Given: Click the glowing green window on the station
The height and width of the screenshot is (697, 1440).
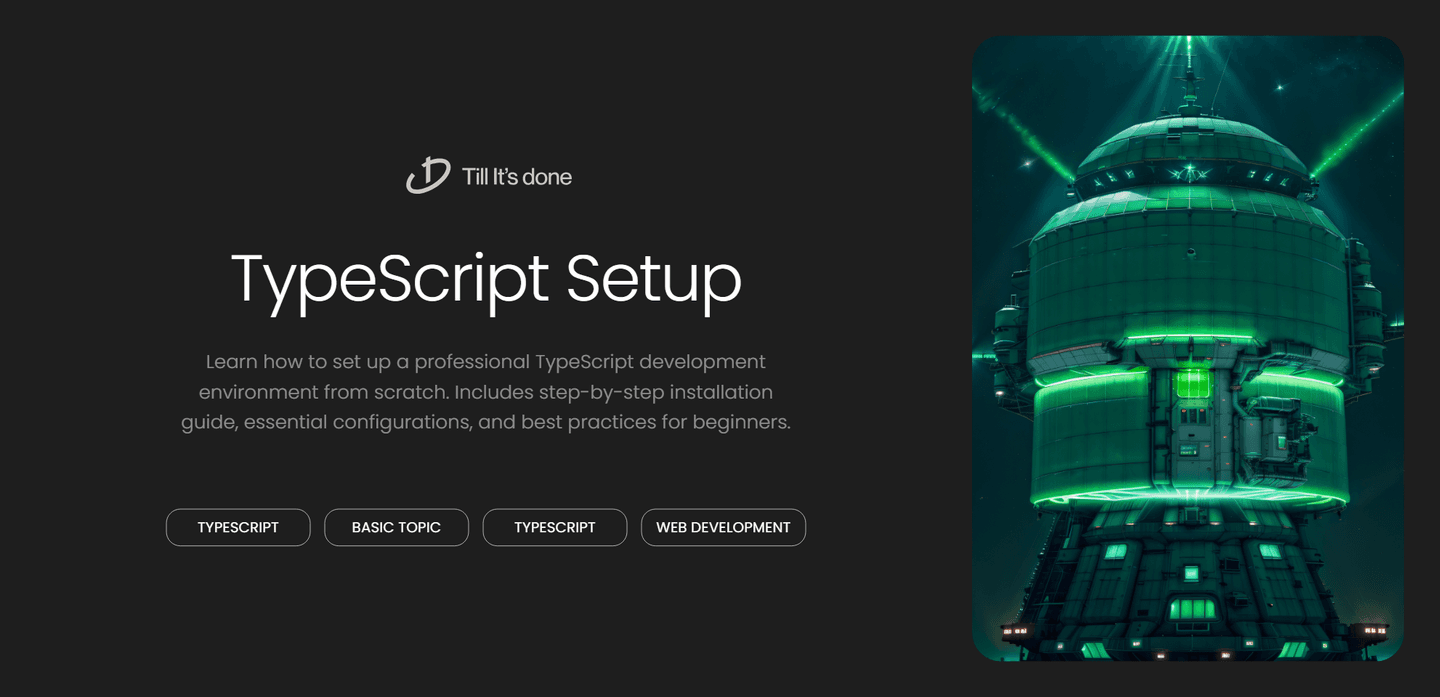Looking at the screenshot, I should click(1191, 384).
